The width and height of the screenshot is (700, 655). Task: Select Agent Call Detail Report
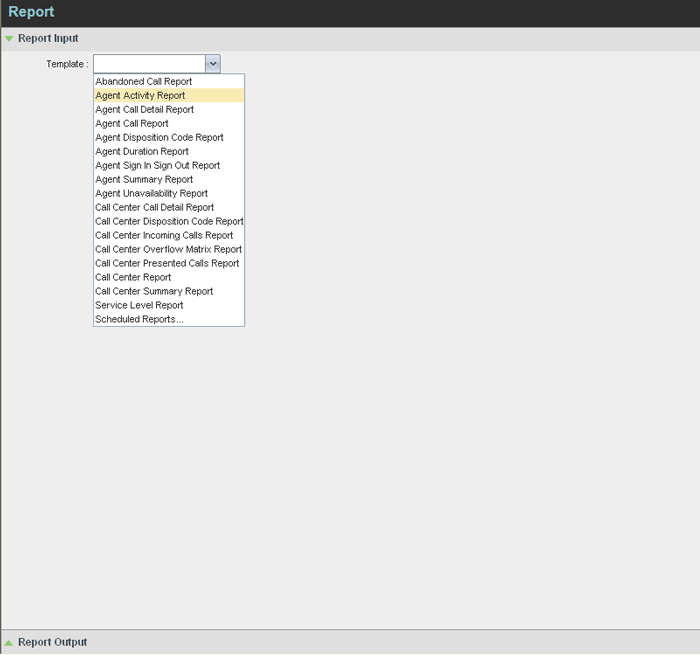[169, 109]
